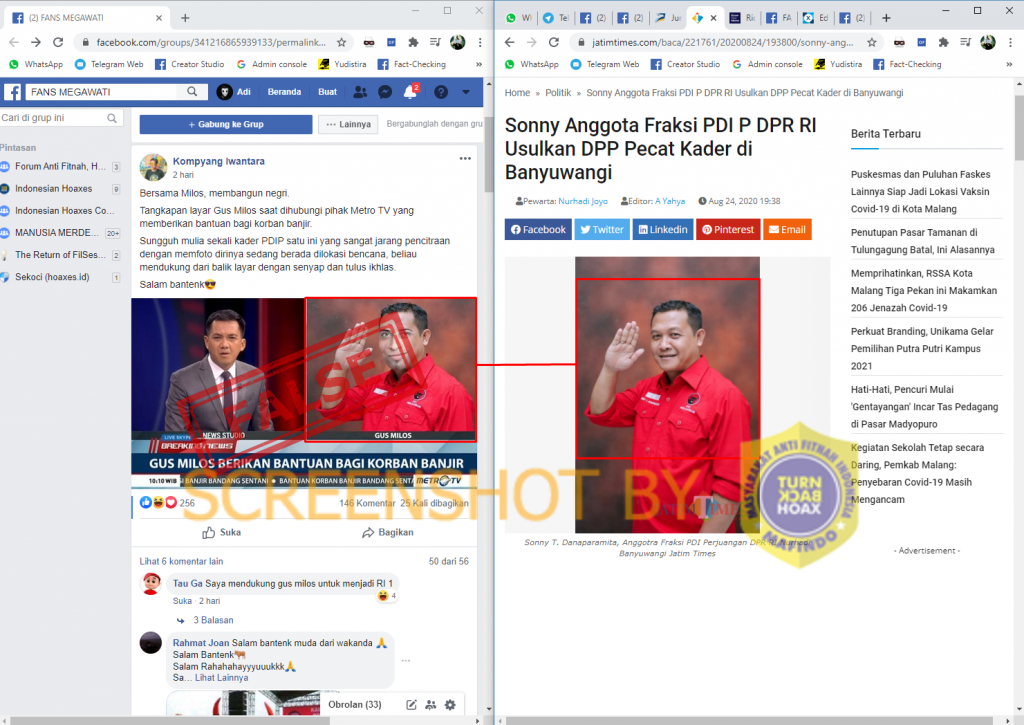The width and height of the screenshot is (1024, 725).
Task: Share the article via the Linkedin button
Action: pos(663,230)
